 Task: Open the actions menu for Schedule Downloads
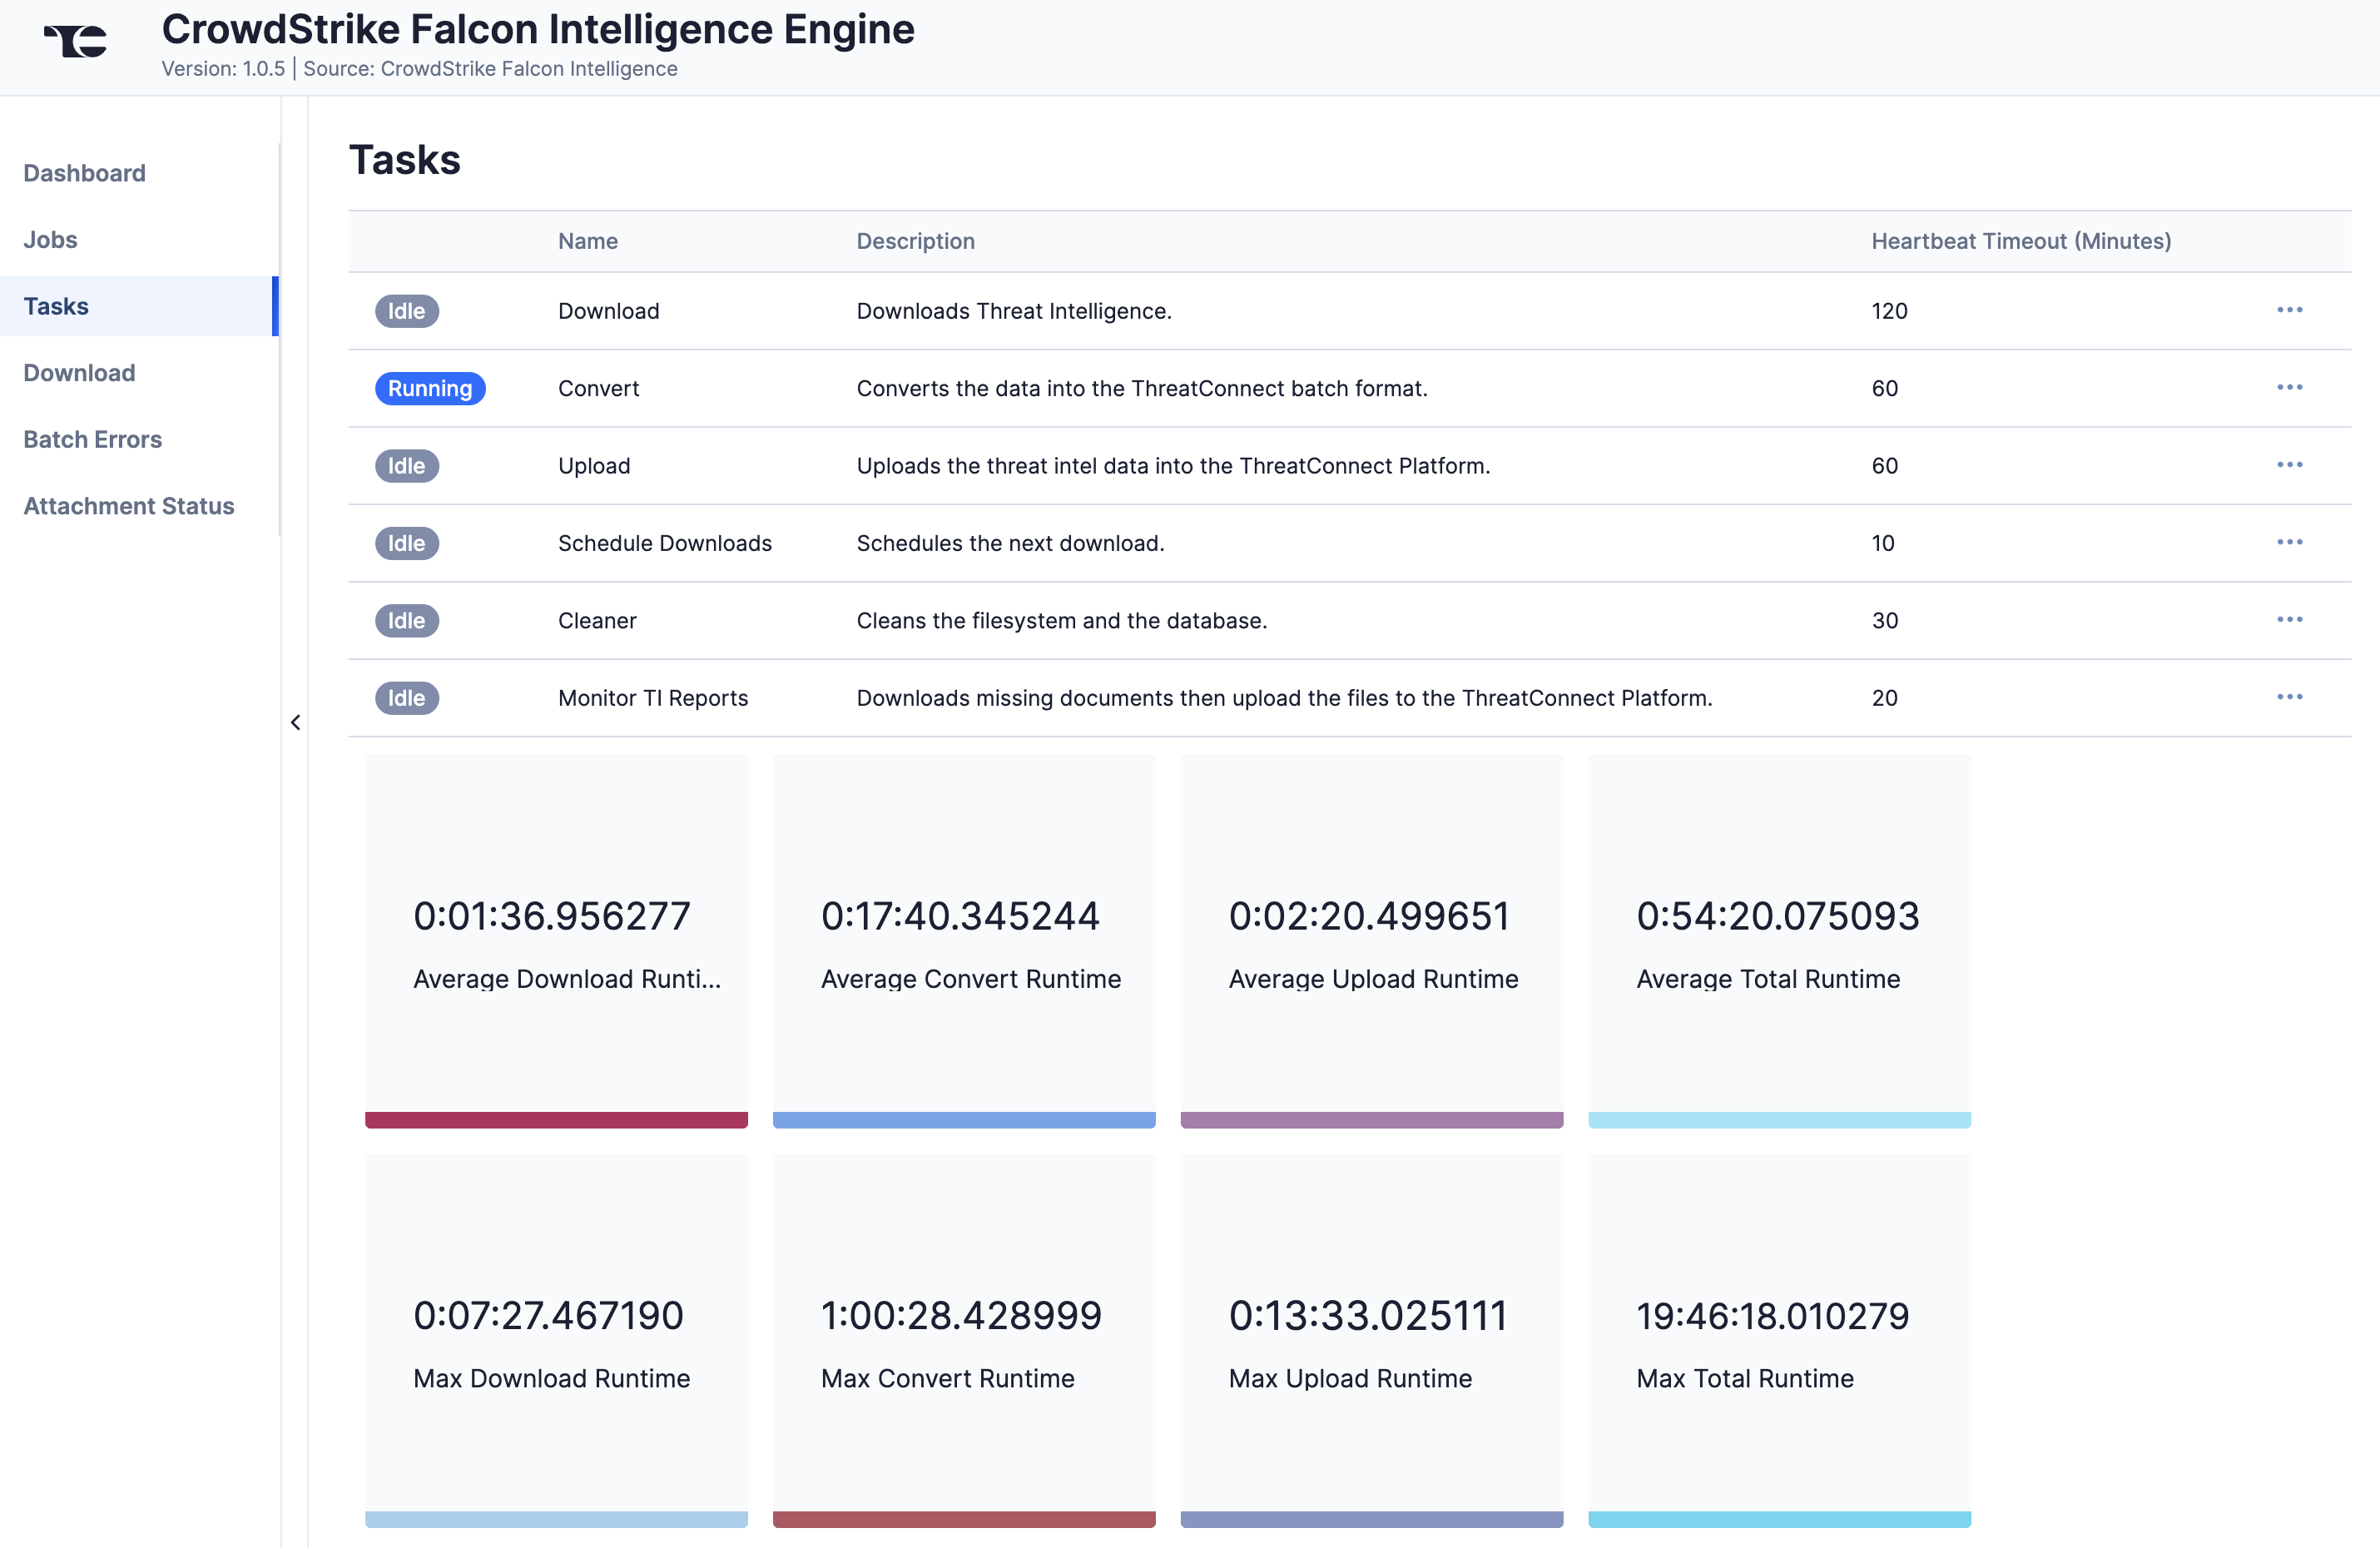[x=2291, y=542]
